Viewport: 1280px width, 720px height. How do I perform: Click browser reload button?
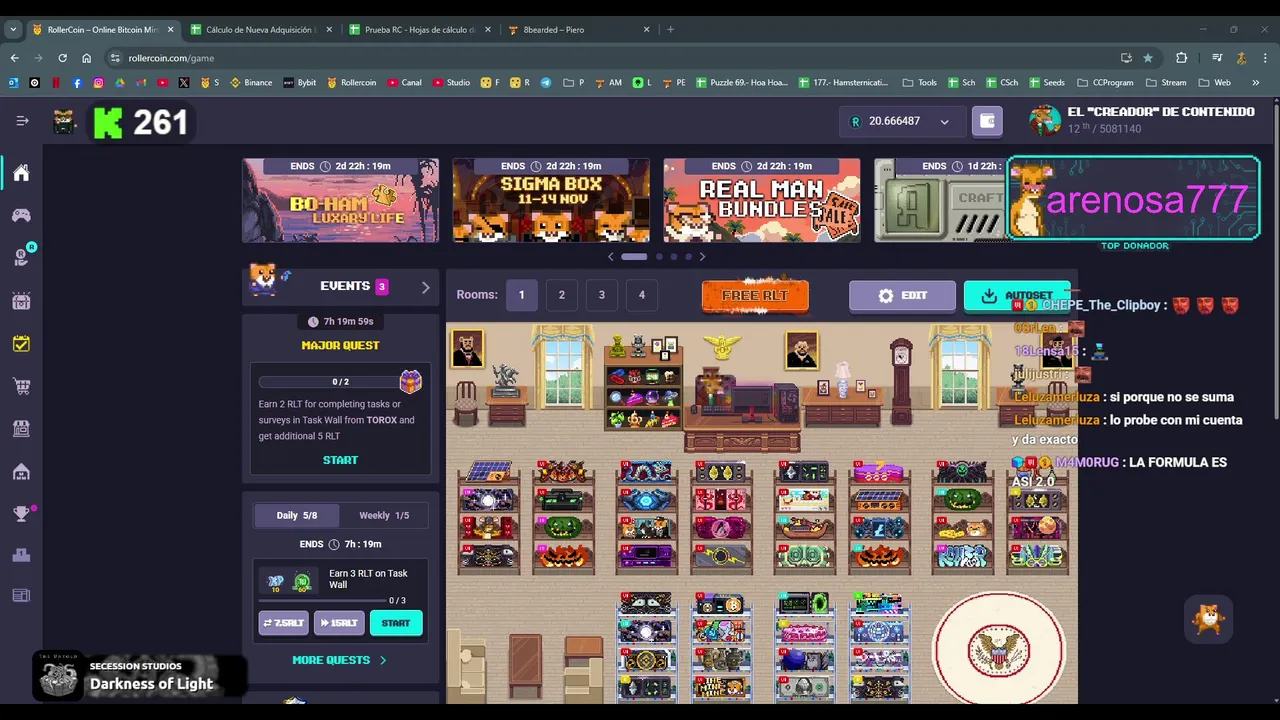point(62,58)
